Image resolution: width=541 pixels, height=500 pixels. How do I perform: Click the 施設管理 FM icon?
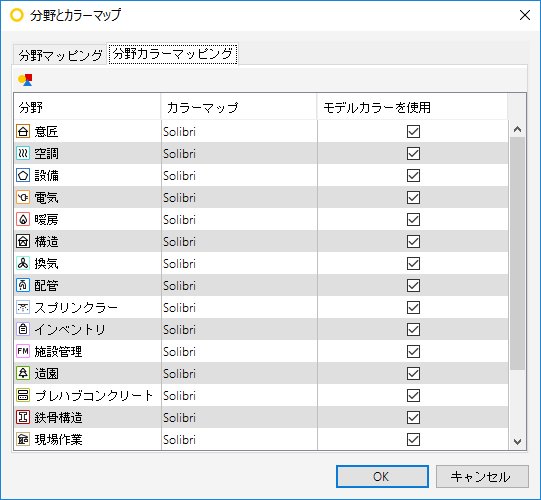pos(23,351)
